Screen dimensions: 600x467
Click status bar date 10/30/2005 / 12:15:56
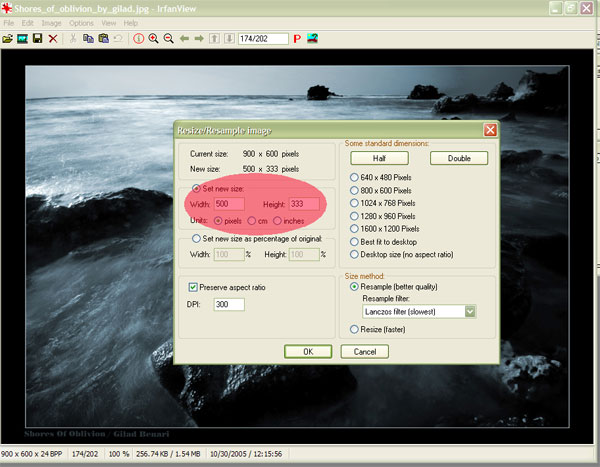[x=246, y=454]
